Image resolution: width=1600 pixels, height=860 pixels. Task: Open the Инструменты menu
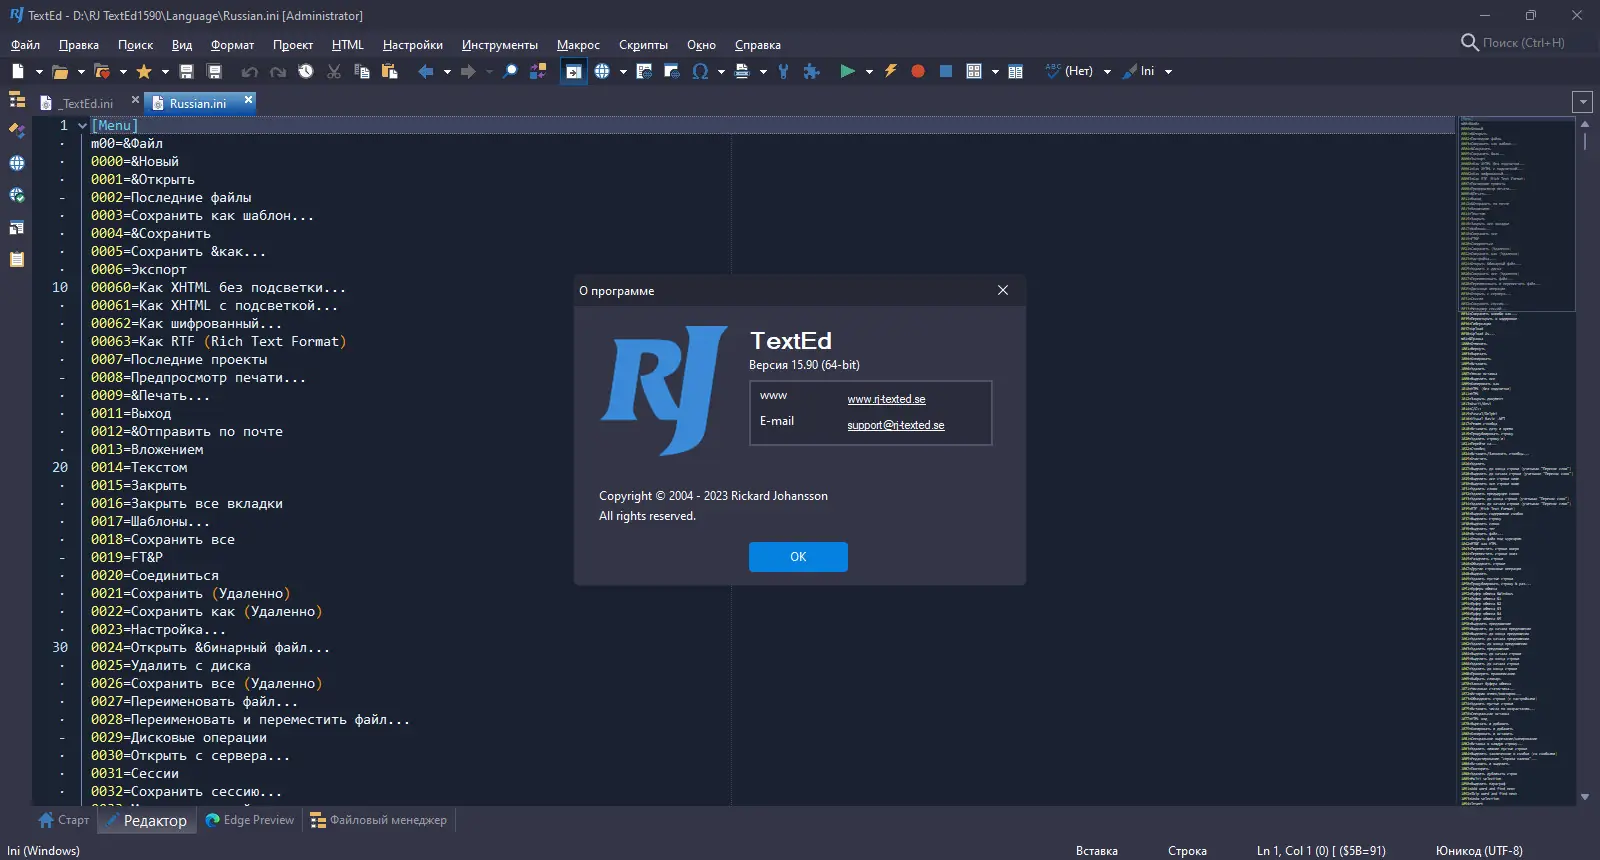point(500,45)
